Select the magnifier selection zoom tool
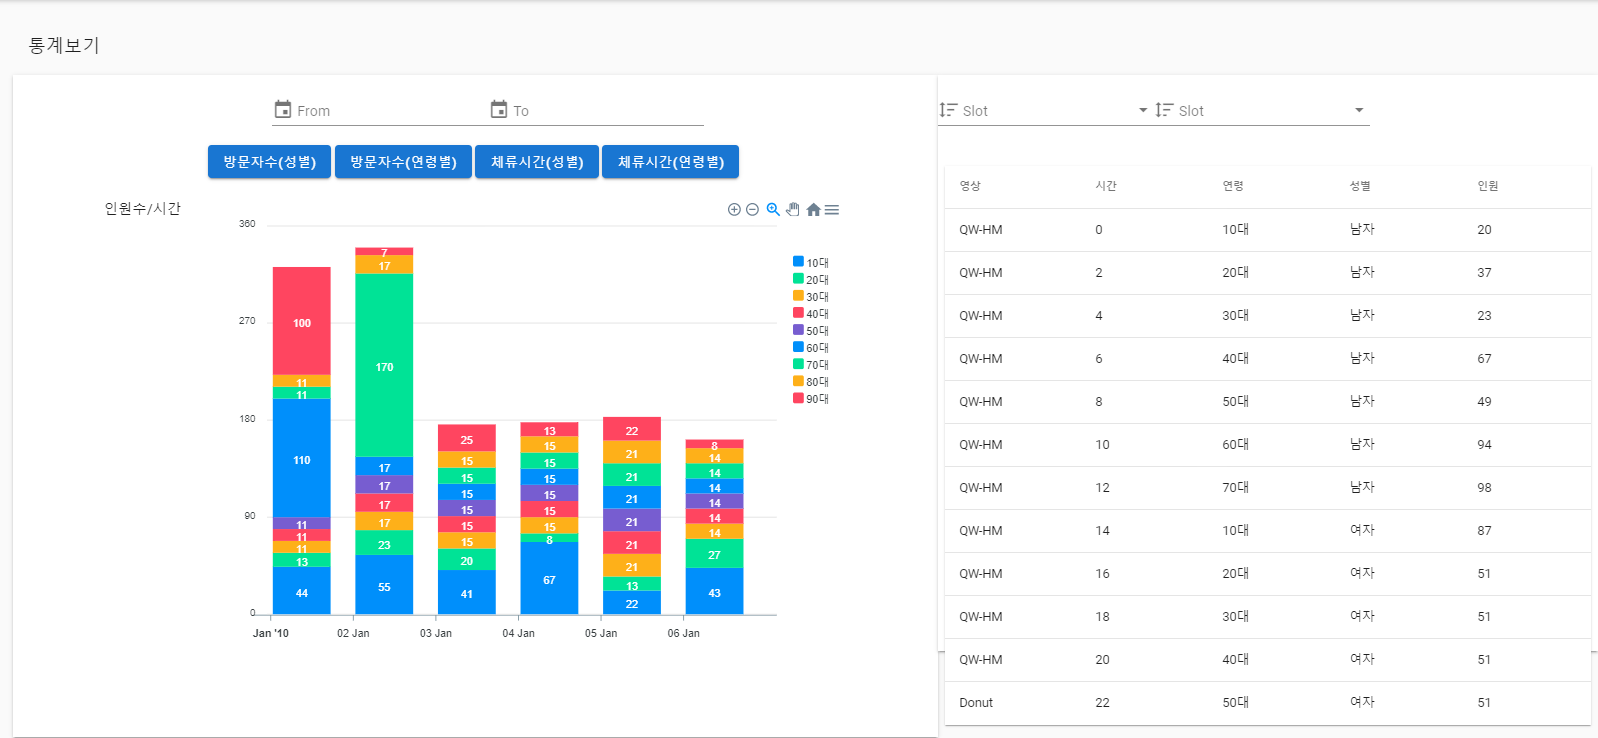1598x738 pixels. [x=773, y=209]
